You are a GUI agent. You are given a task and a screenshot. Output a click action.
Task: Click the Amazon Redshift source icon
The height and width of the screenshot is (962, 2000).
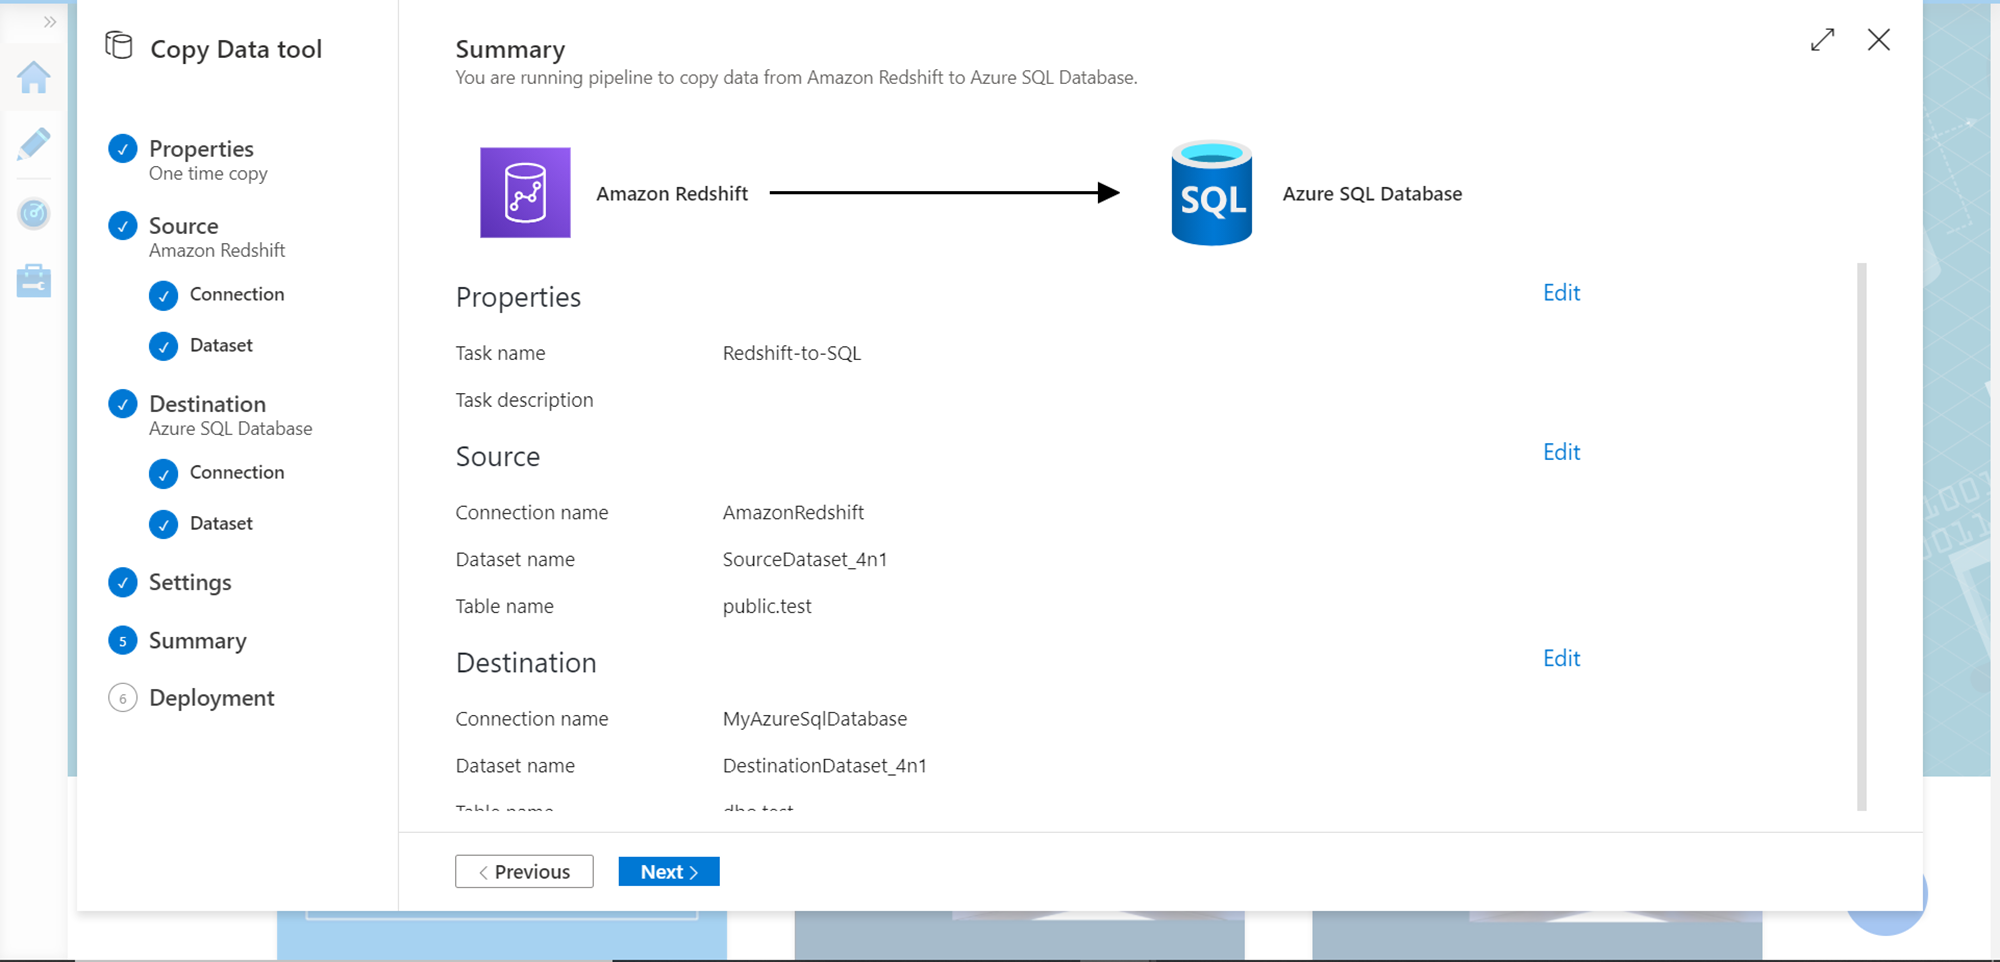[525, 193]
